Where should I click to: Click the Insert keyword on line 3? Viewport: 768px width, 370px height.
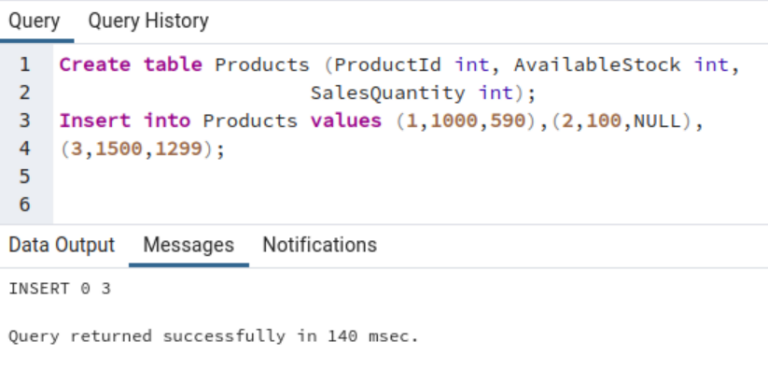coord(95,121)
